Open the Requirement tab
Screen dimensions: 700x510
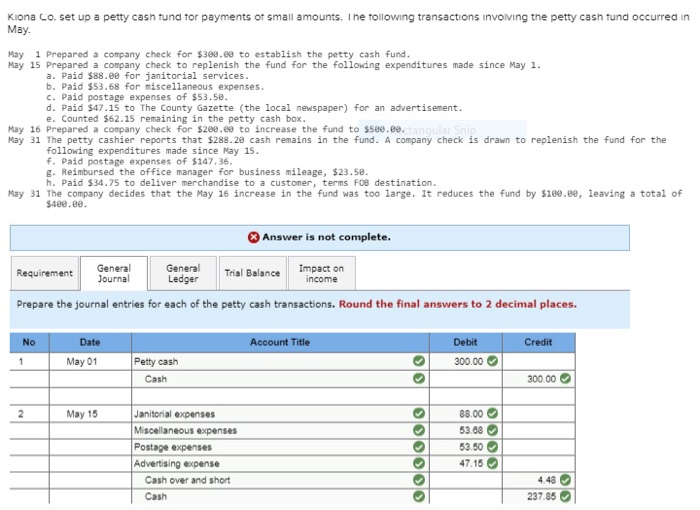coord(45,273)
